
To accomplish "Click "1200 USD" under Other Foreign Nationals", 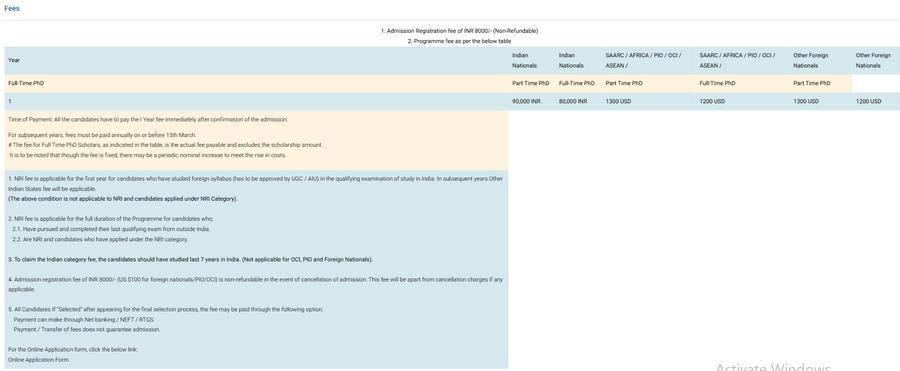I will tap(868, 101).
